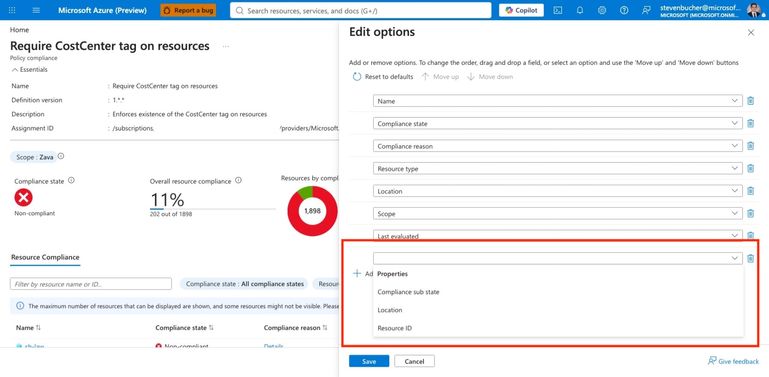This screenshot has width=769, height=377.
Task: Delete the Resource type option row
Action: pos(750,169)
